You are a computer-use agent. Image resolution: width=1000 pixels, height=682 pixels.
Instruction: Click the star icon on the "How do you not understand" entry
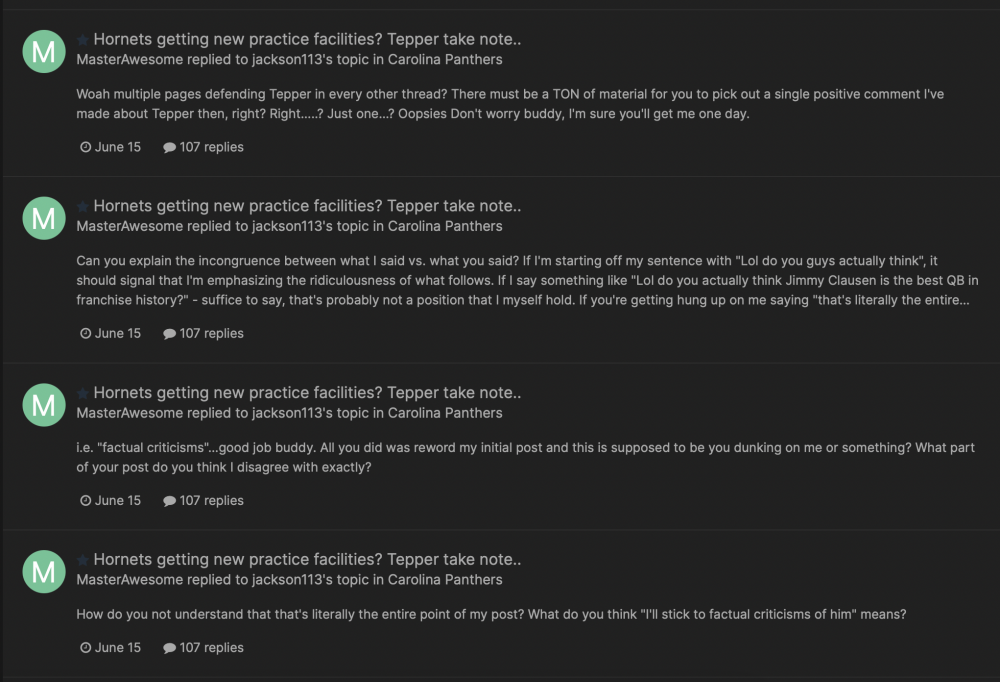tap(83, 560)
